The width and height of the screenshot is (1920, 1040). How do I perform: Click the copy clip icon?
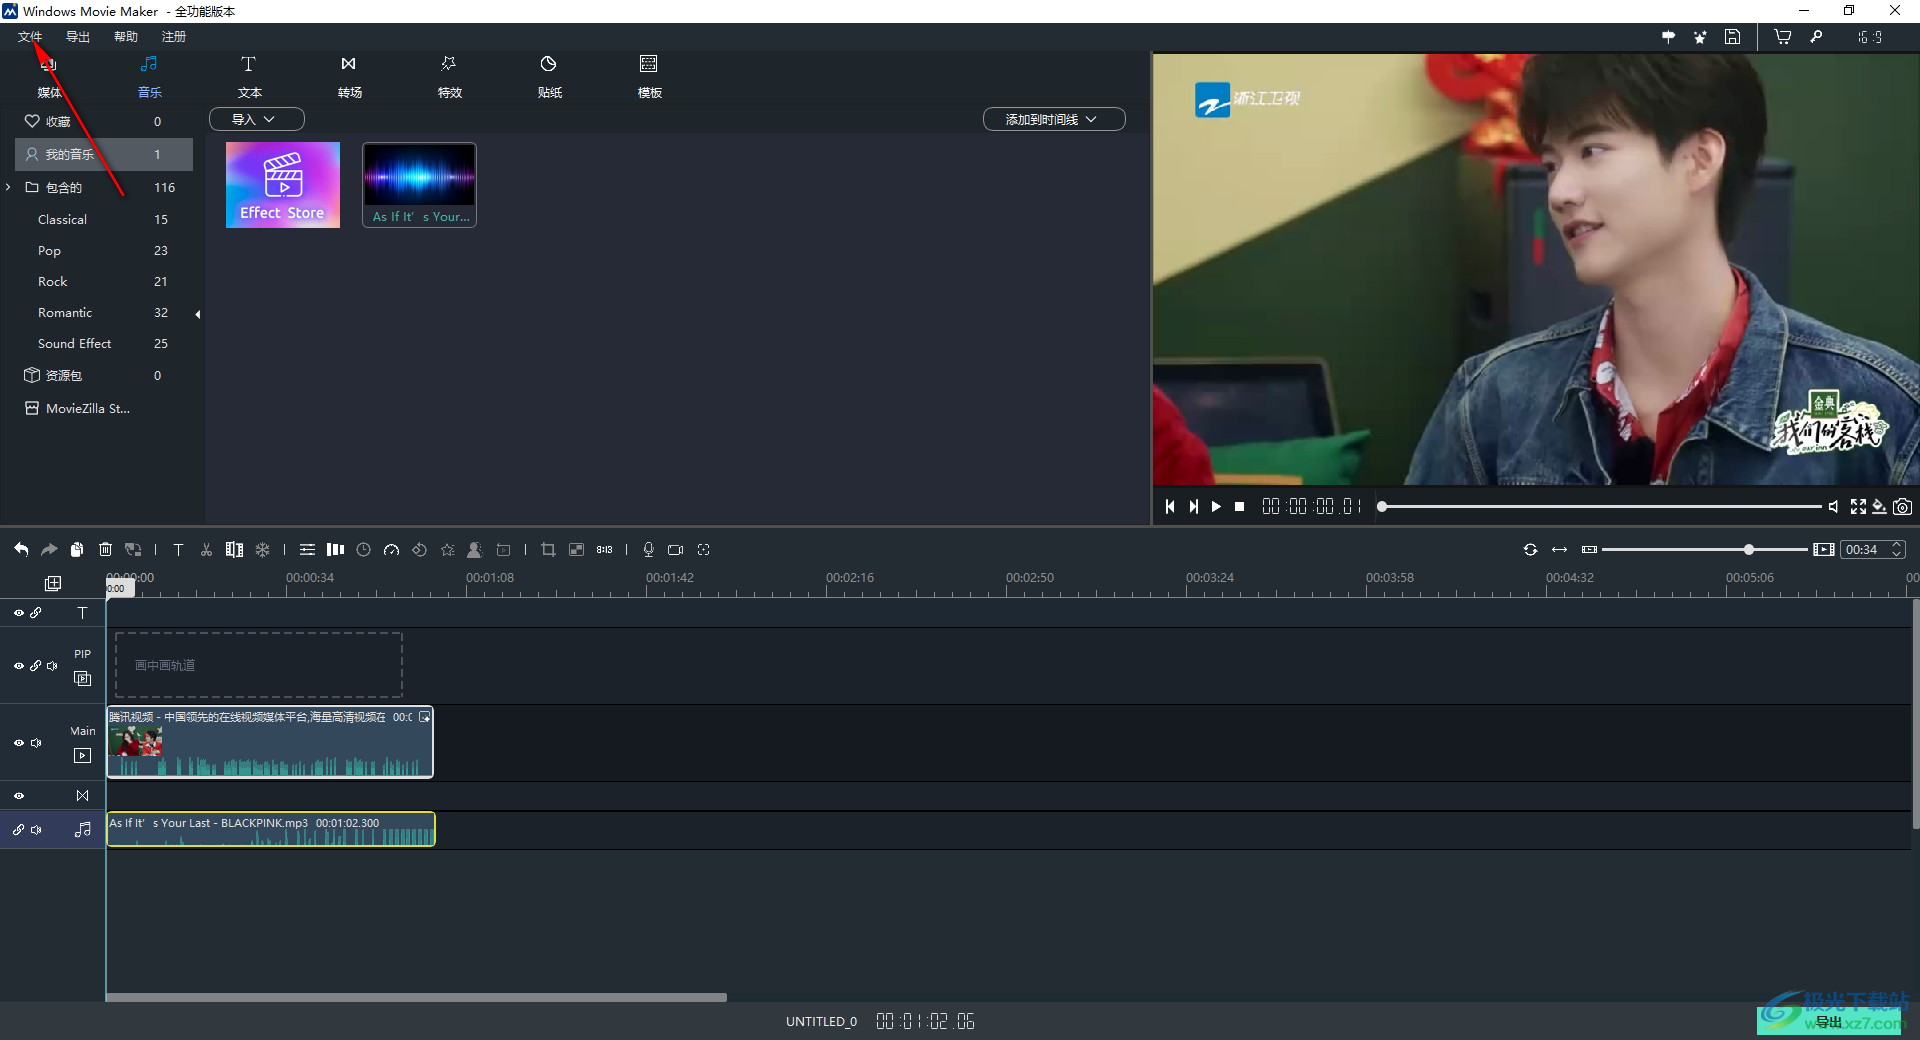(x=77, y=549)
